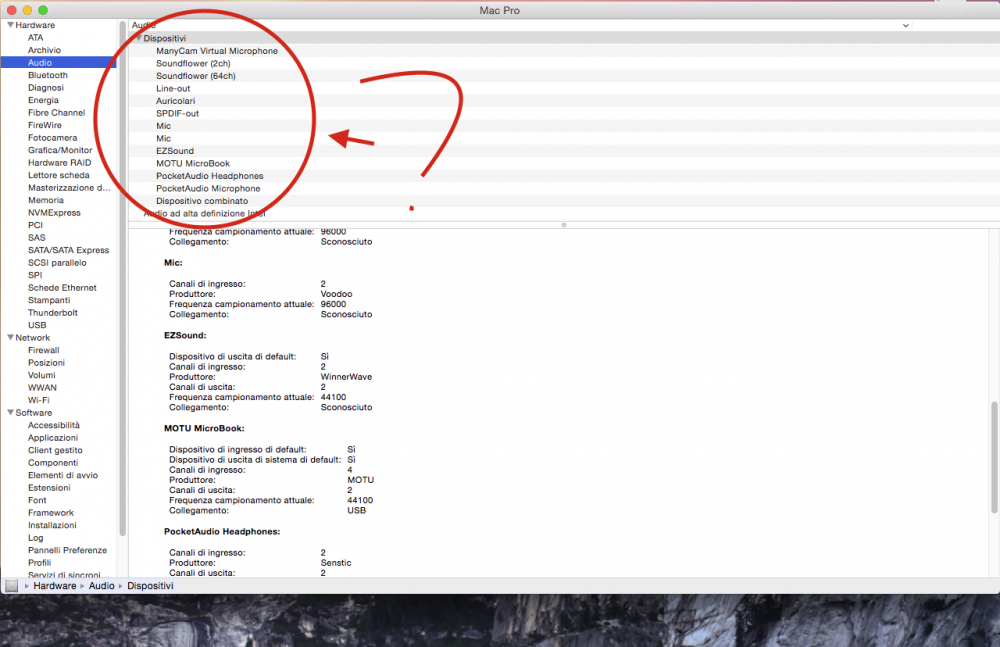The width and height of the screenshot is (1000, 647).
Task: Select Stampanti in the sidebar
Action: [49, 300]
